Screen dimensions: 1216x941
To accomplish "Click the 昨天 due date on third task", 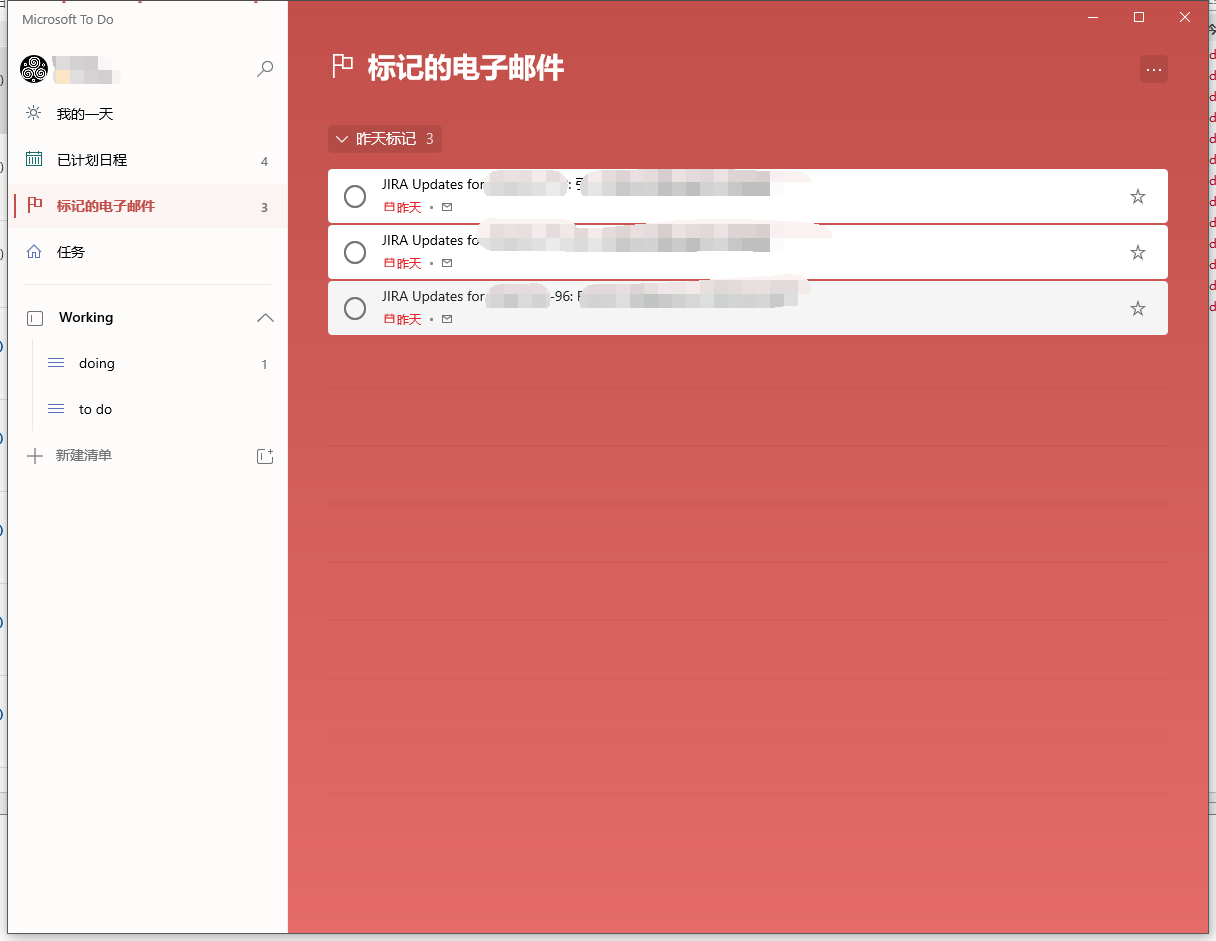I will (403, 319).
